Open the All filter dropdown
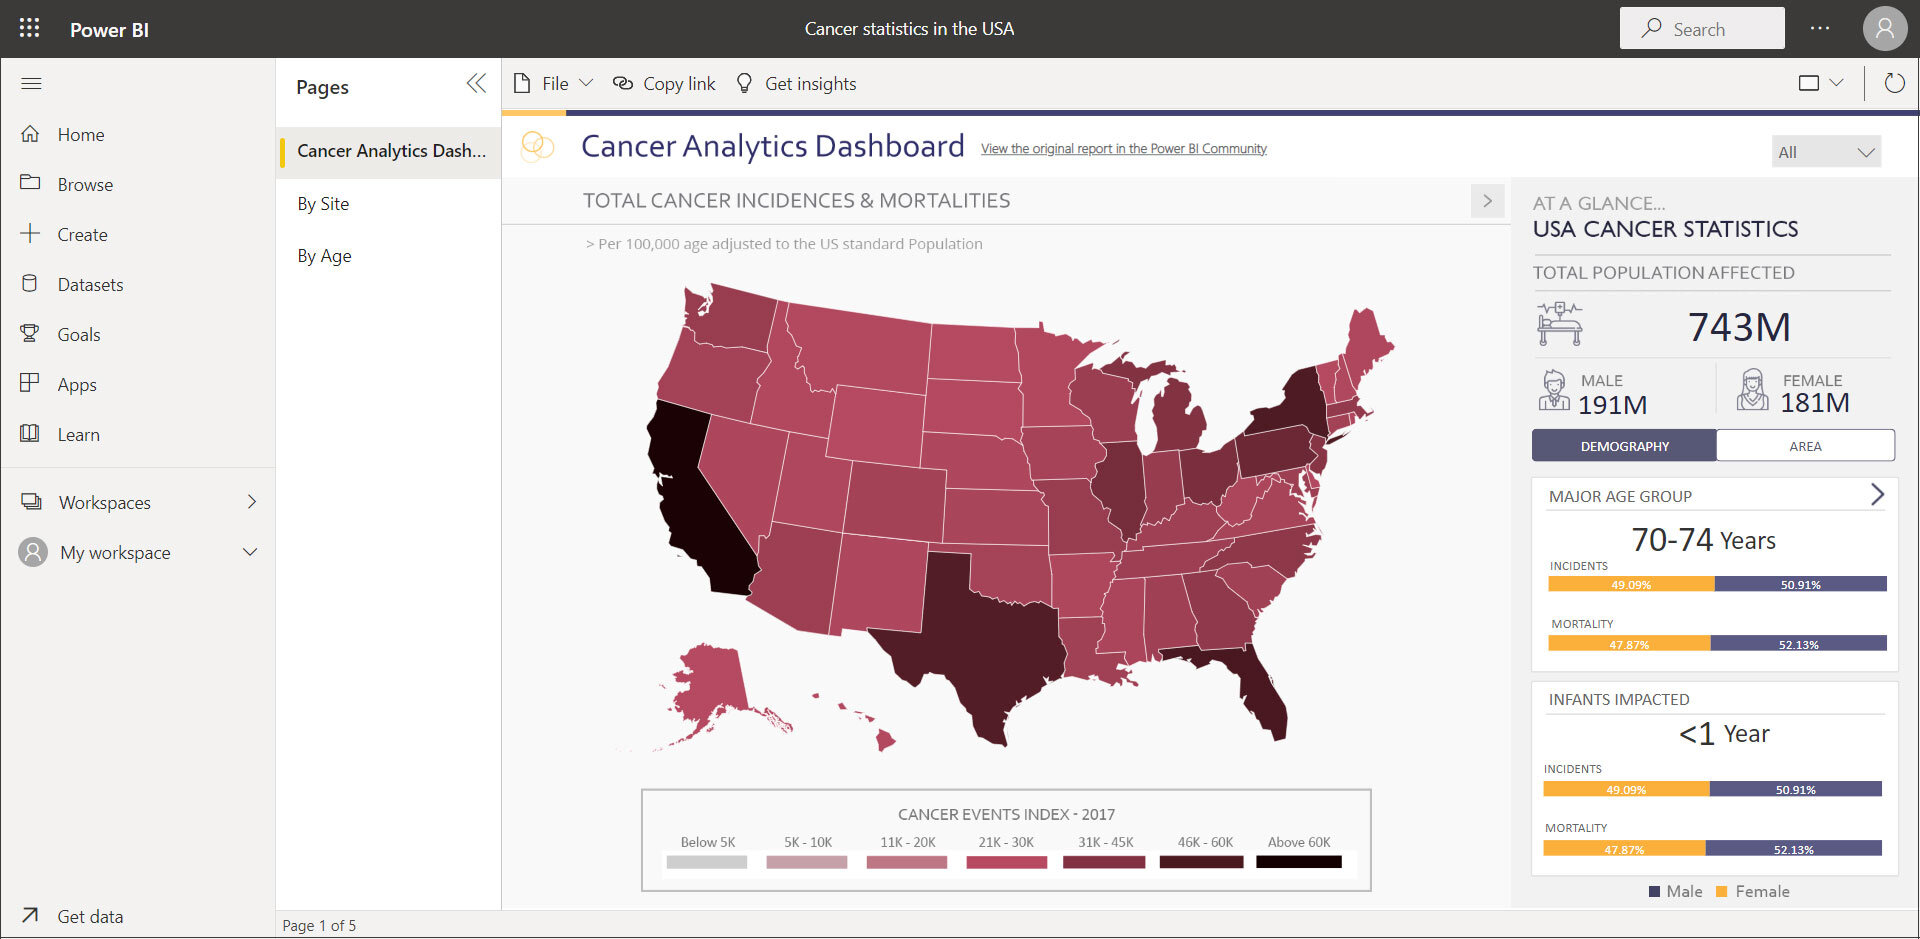Viewport: 1920px width, 939px height. (x=1826, y=151)
